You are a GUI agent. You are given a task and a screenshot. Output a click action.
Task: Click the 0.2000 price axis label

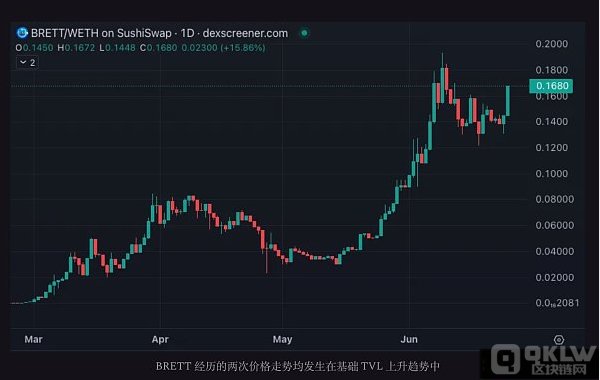tap(551, 44)
